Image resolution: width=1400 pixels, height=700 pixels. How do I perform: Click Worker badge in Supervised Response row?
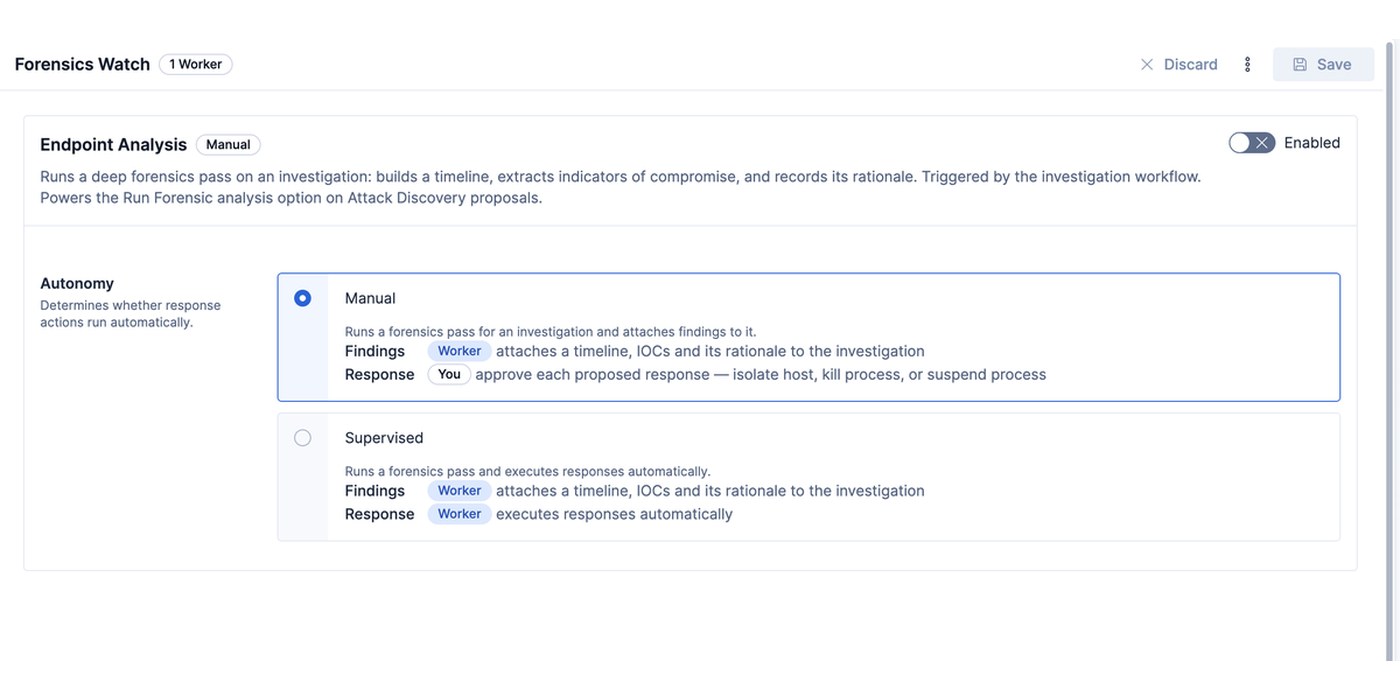[459, 514]
